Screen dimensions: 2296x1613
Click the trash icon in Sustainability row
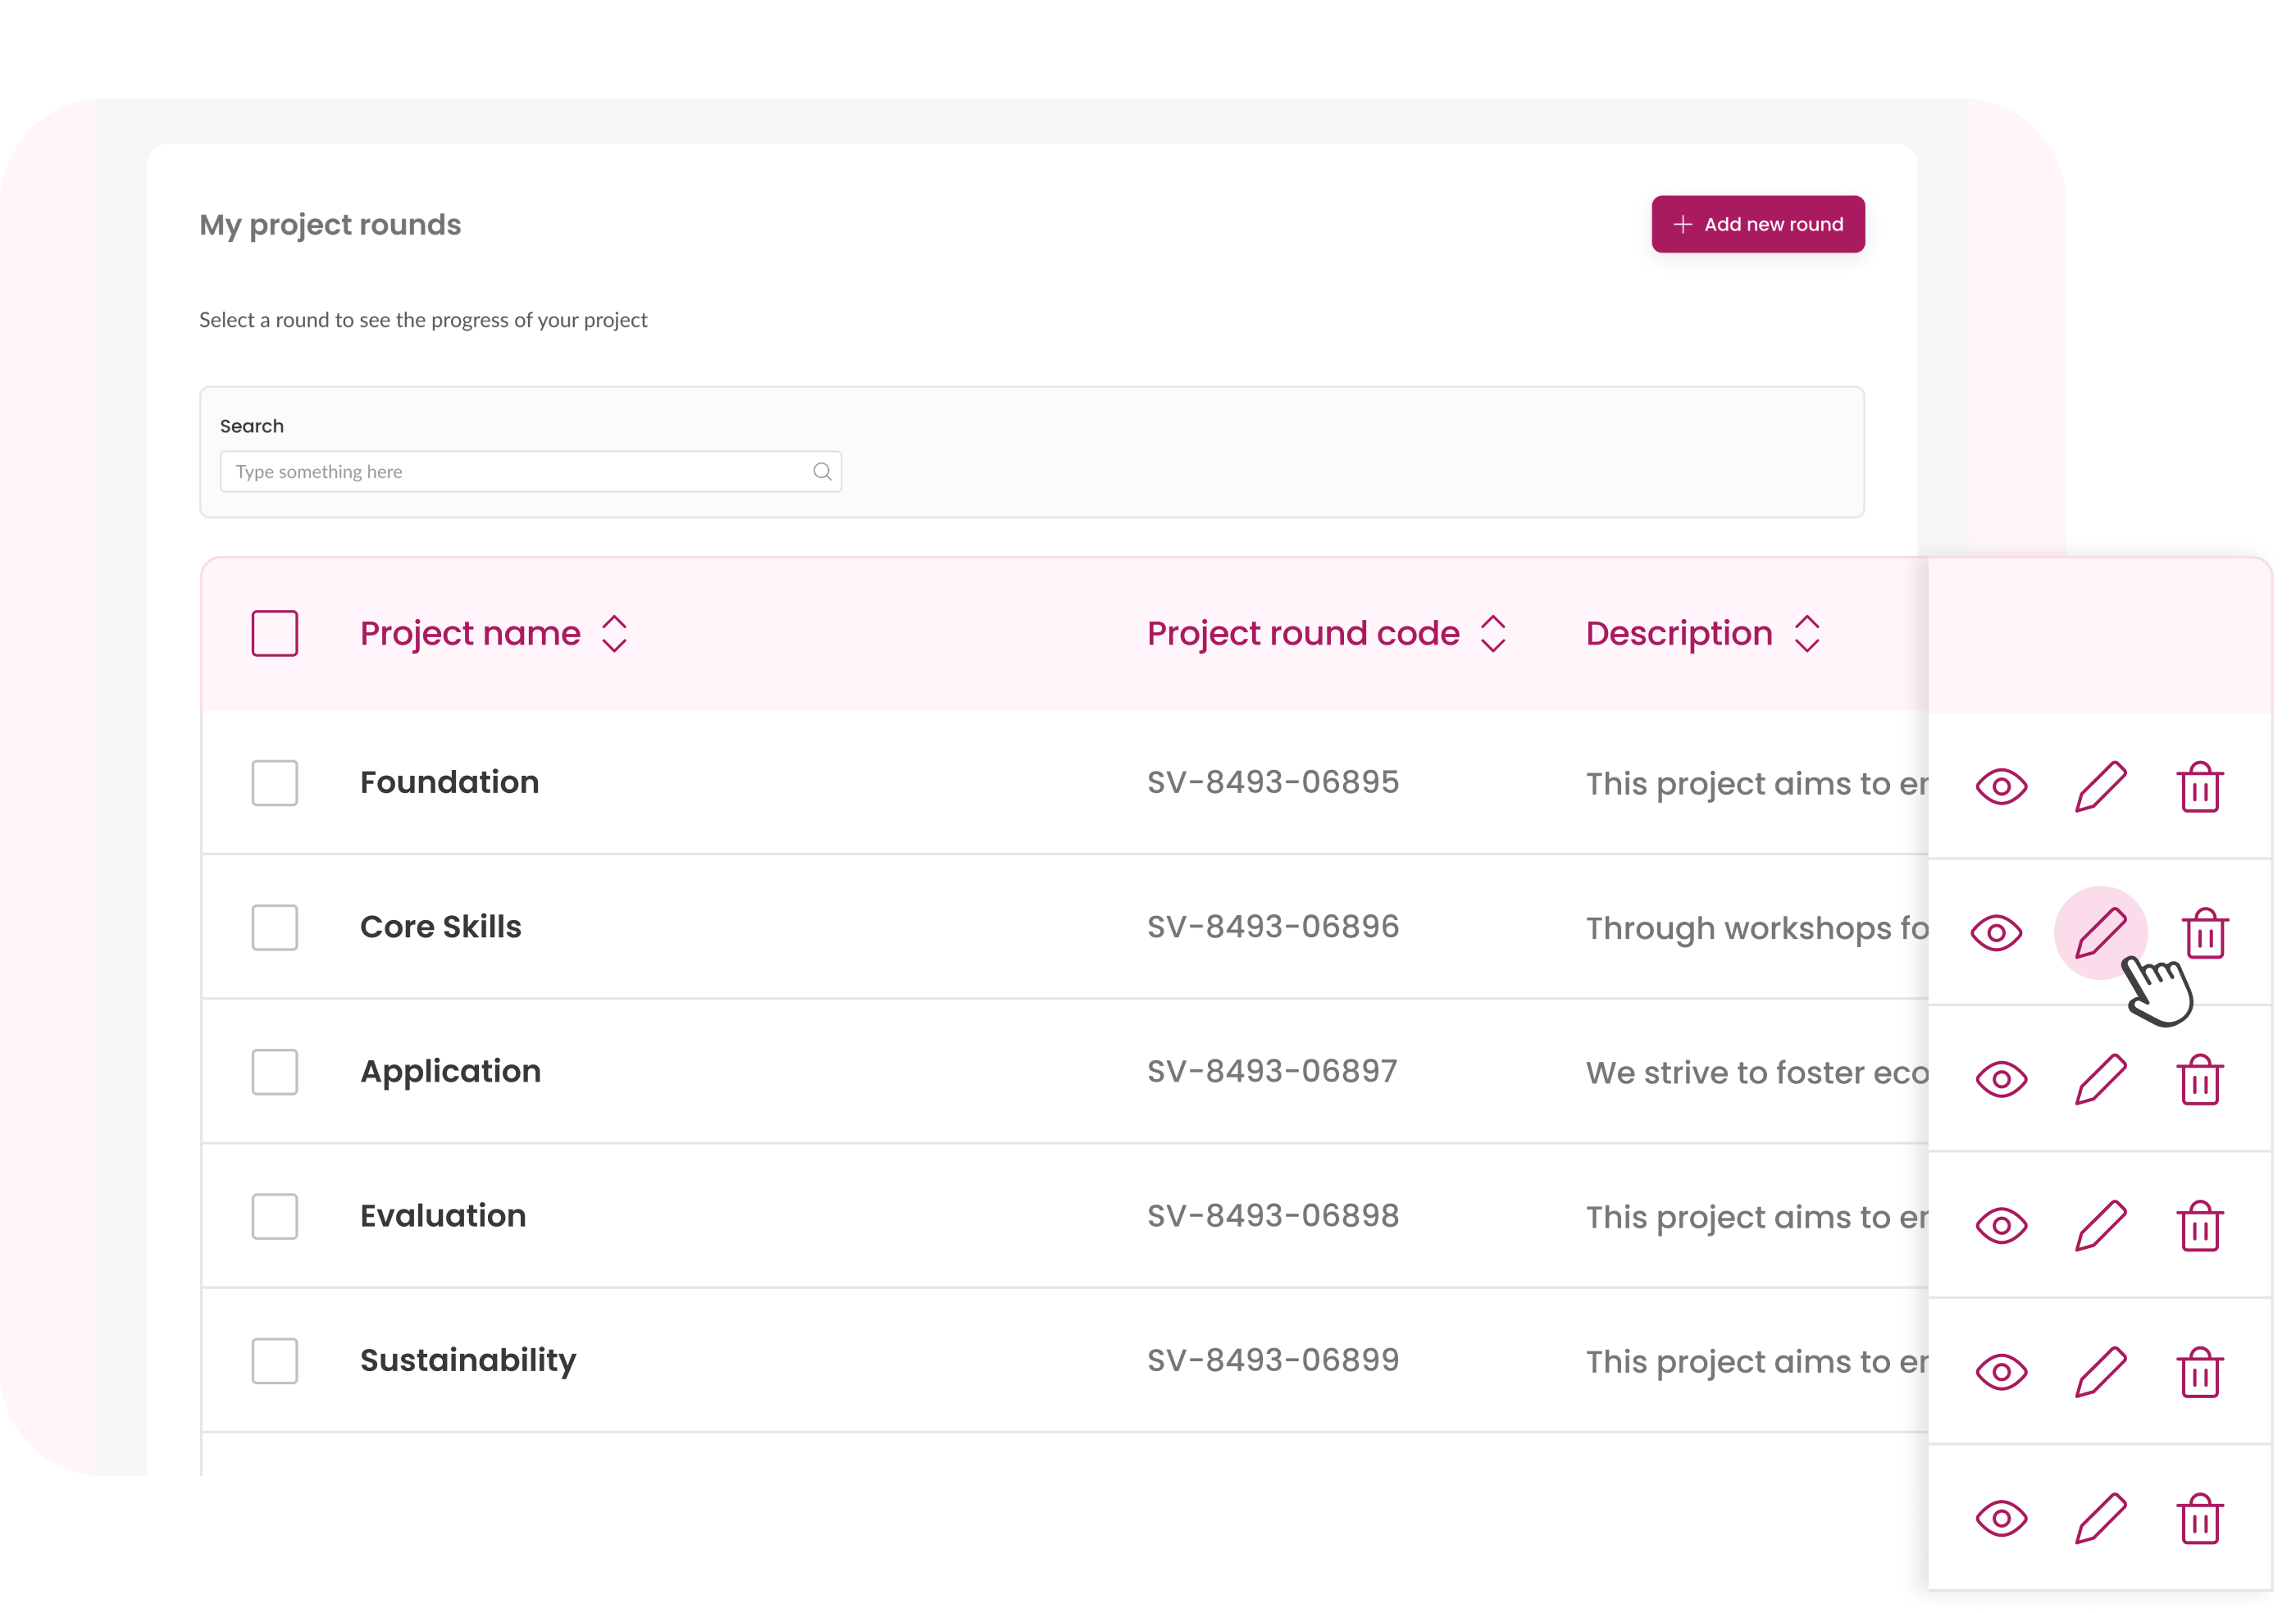pos(2199,1371)
